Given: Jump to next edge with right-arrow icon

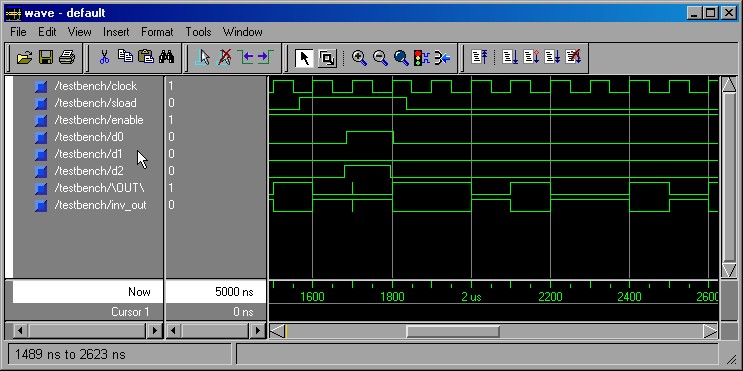Looking at the screenshot, I should pos(265,58).
